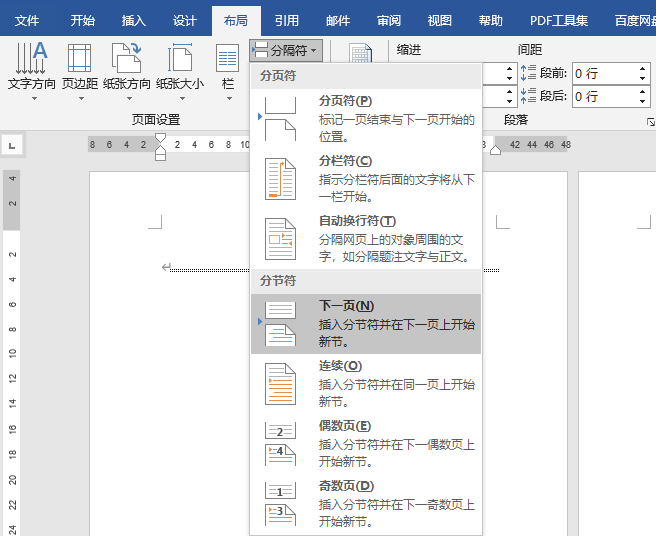This screenshot has width=656, height=536.
Task: Insert Continuous (连续) section break
Action: pos(366,383)
